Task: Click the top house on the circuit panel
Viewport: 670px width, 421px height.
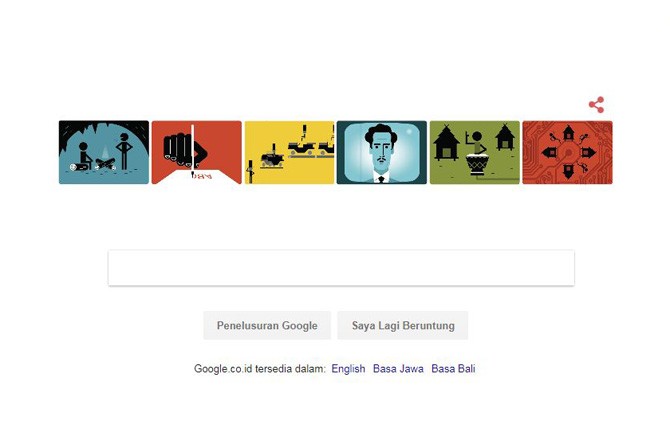Action: point(568,133)
